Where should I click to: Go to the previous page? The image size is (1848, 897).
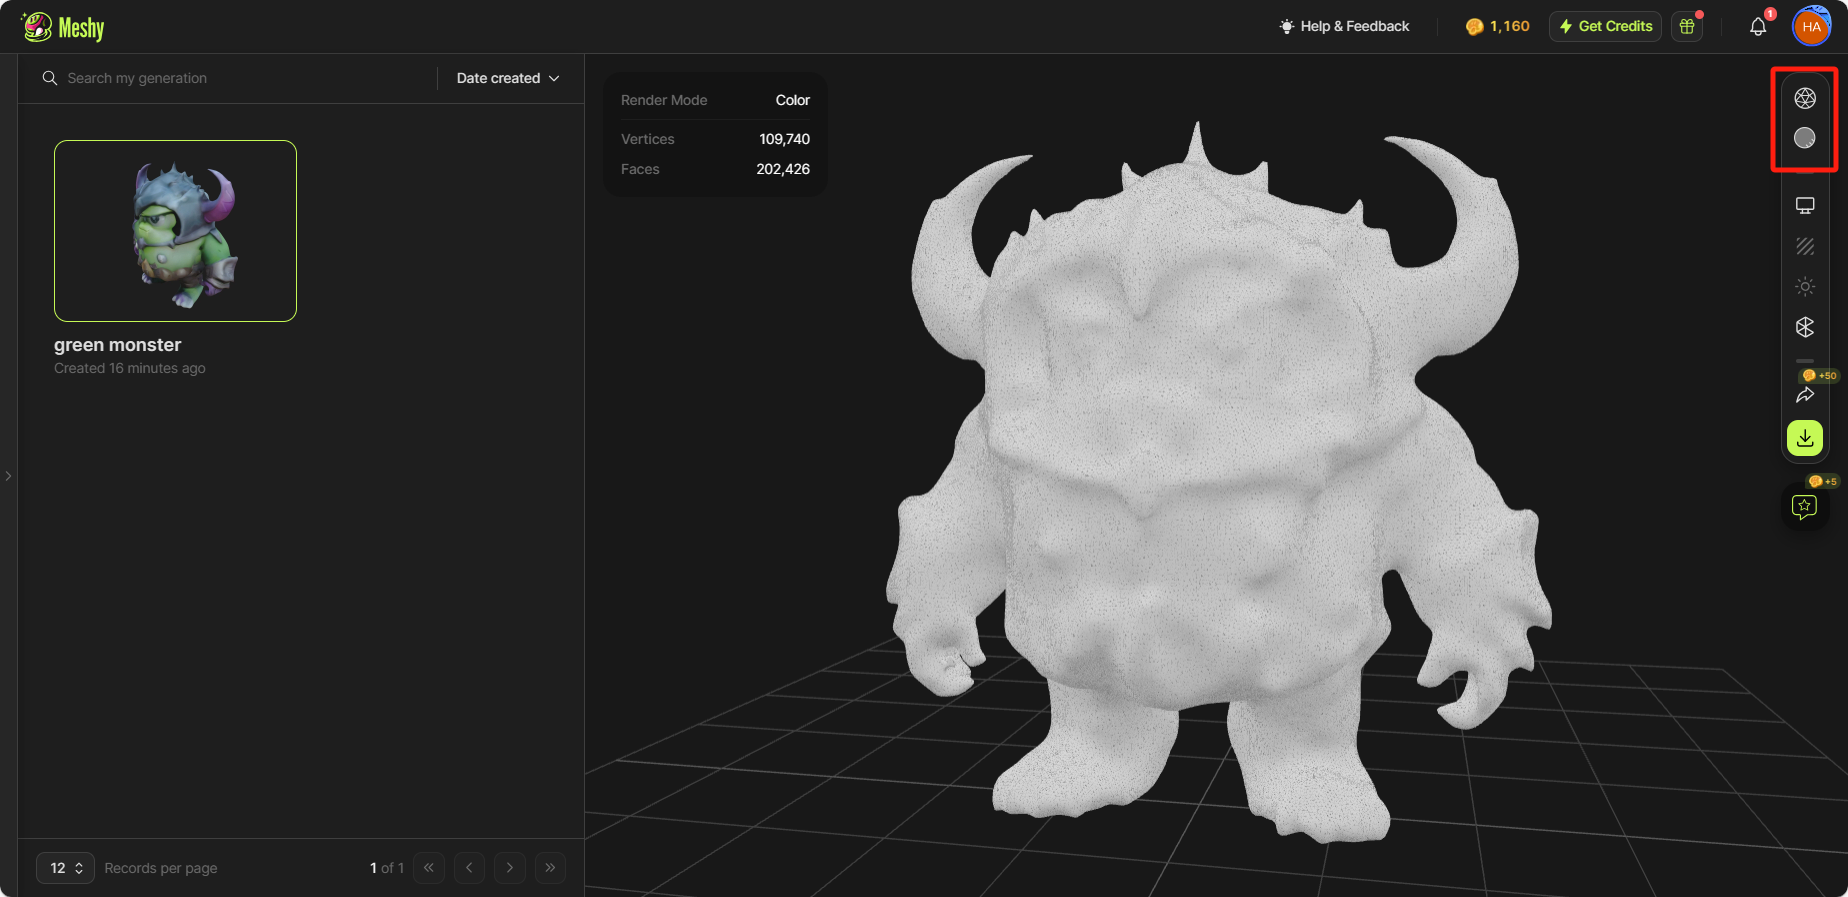(469, 868)
